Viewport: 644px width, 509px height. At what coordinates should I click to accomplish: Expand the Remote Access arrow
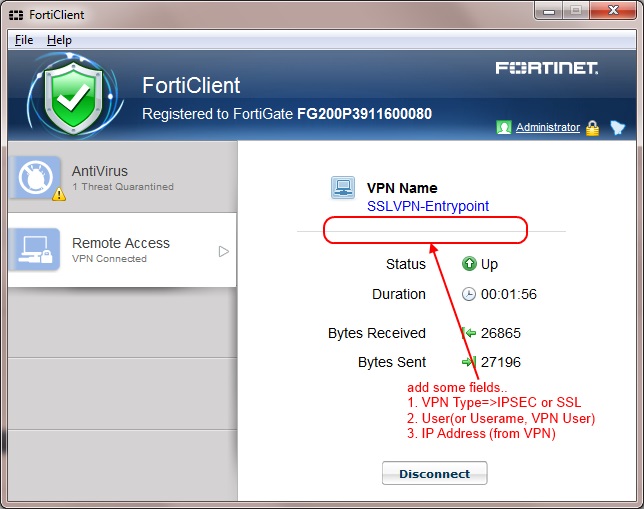click(224, 251)
